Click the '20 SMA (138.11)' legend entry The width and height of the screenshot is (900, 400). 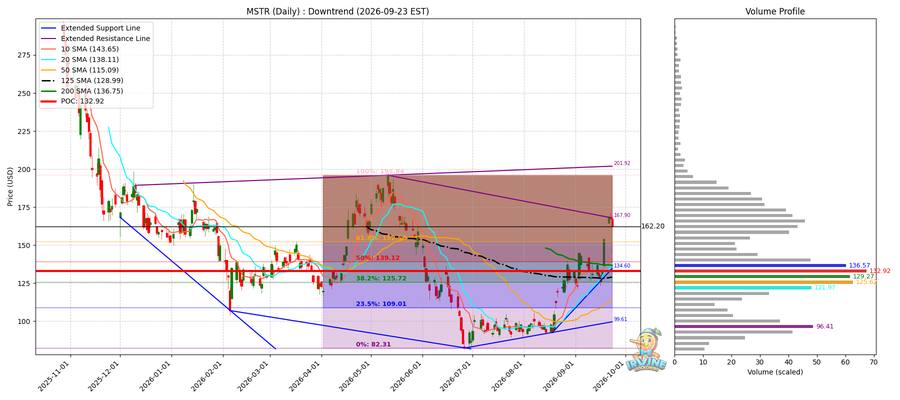79,59
